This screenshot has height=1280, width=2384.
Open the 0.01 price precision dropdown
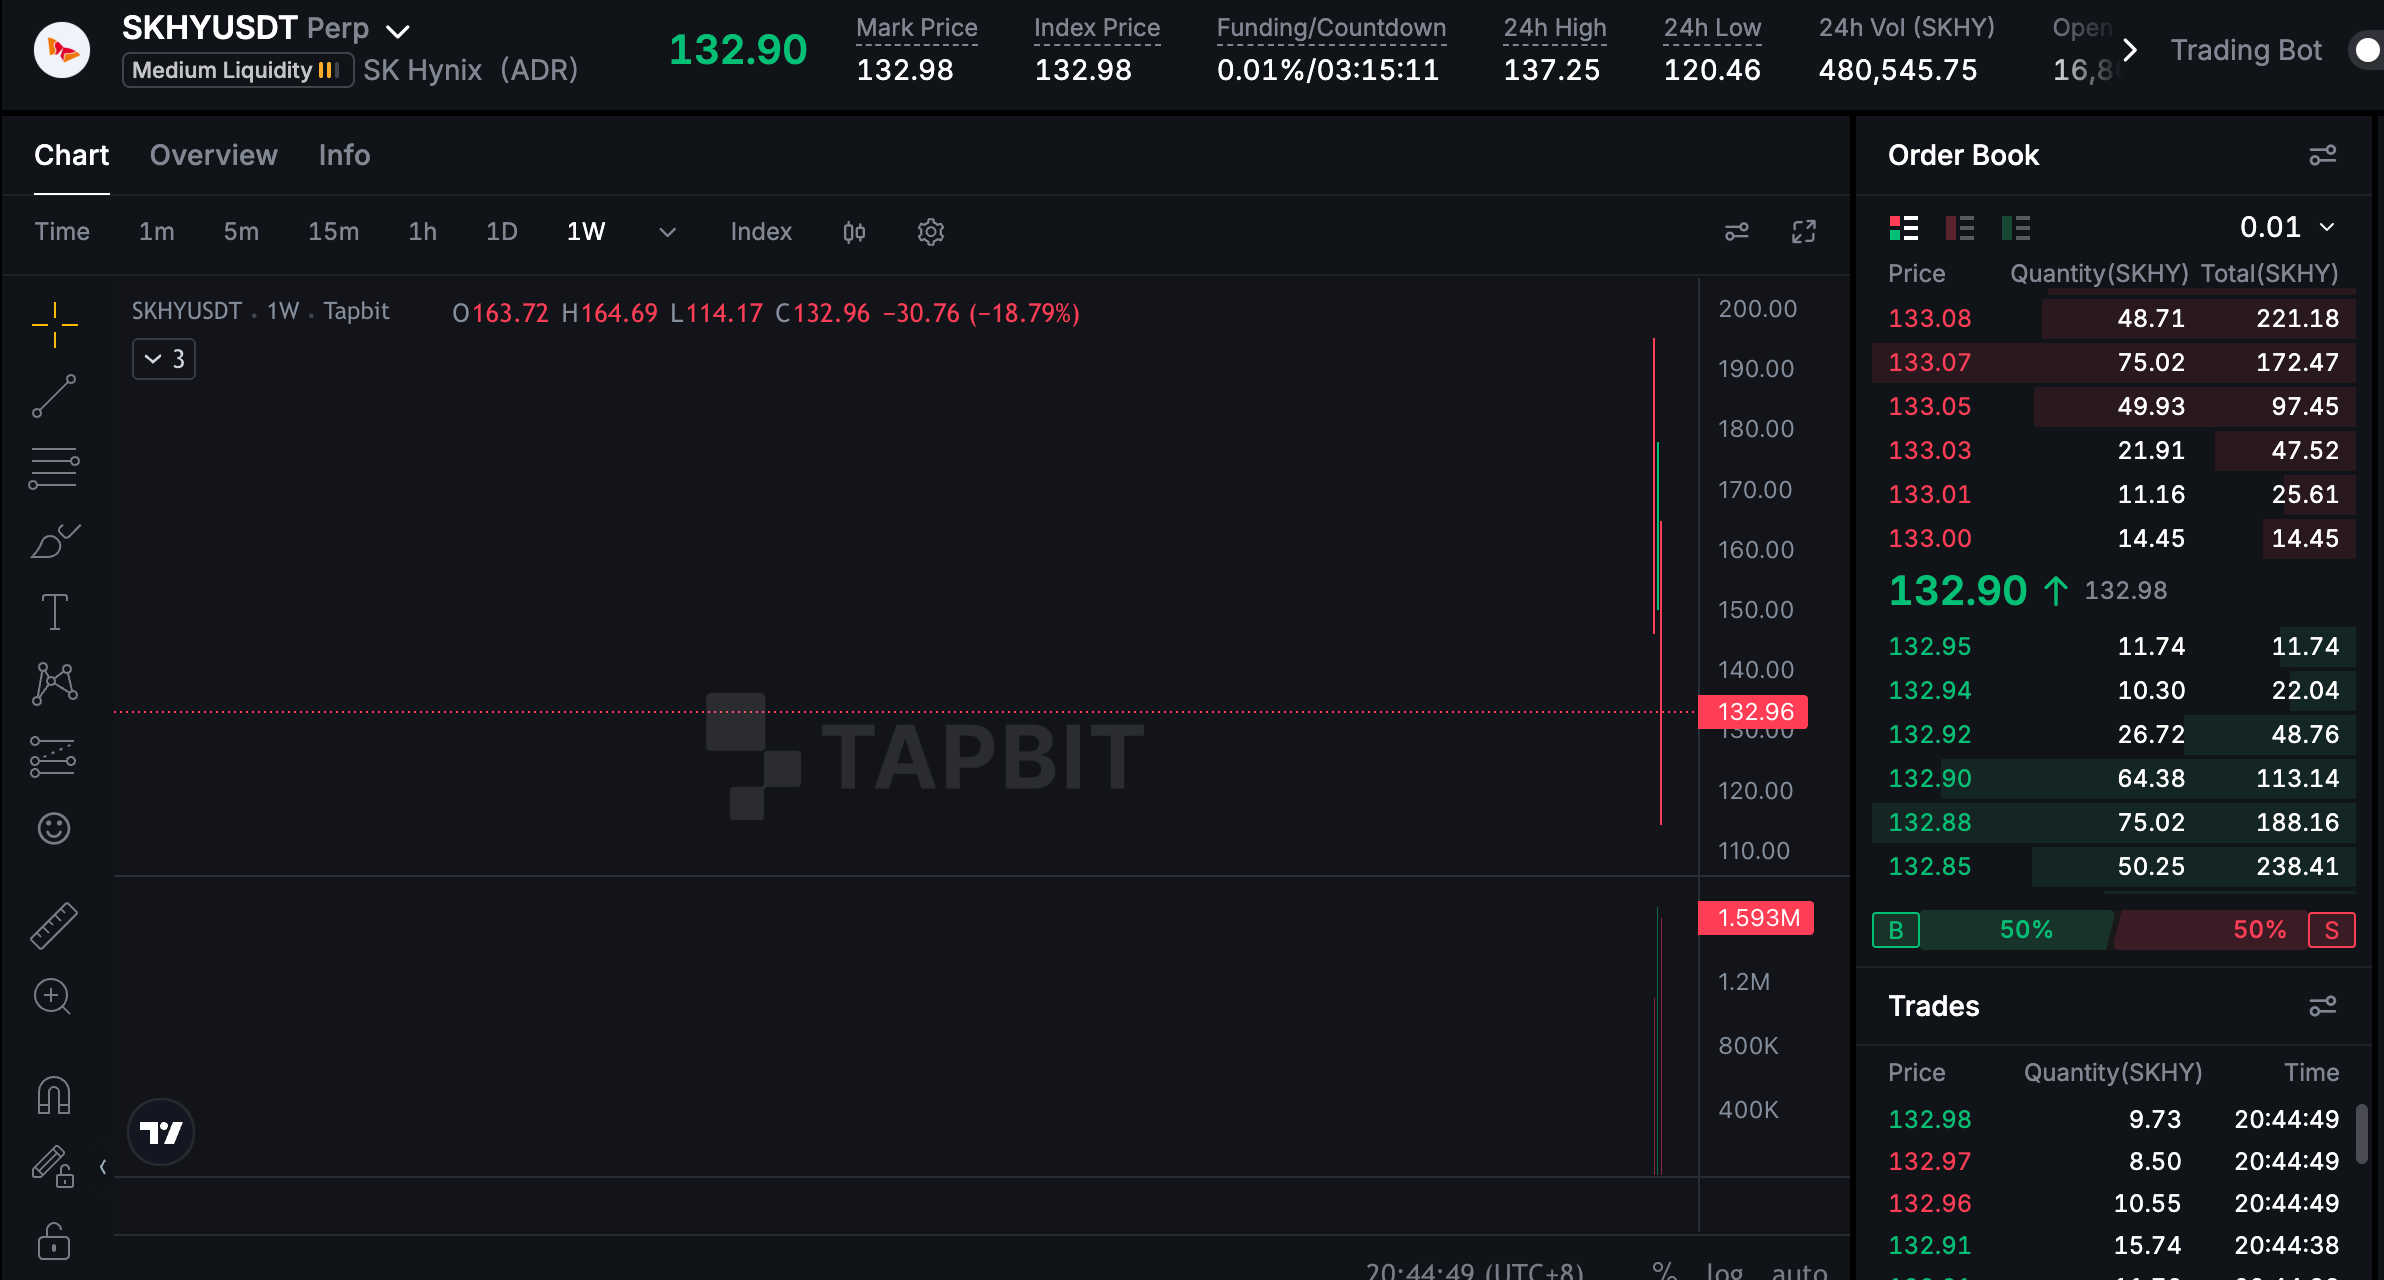[2288, 227]
